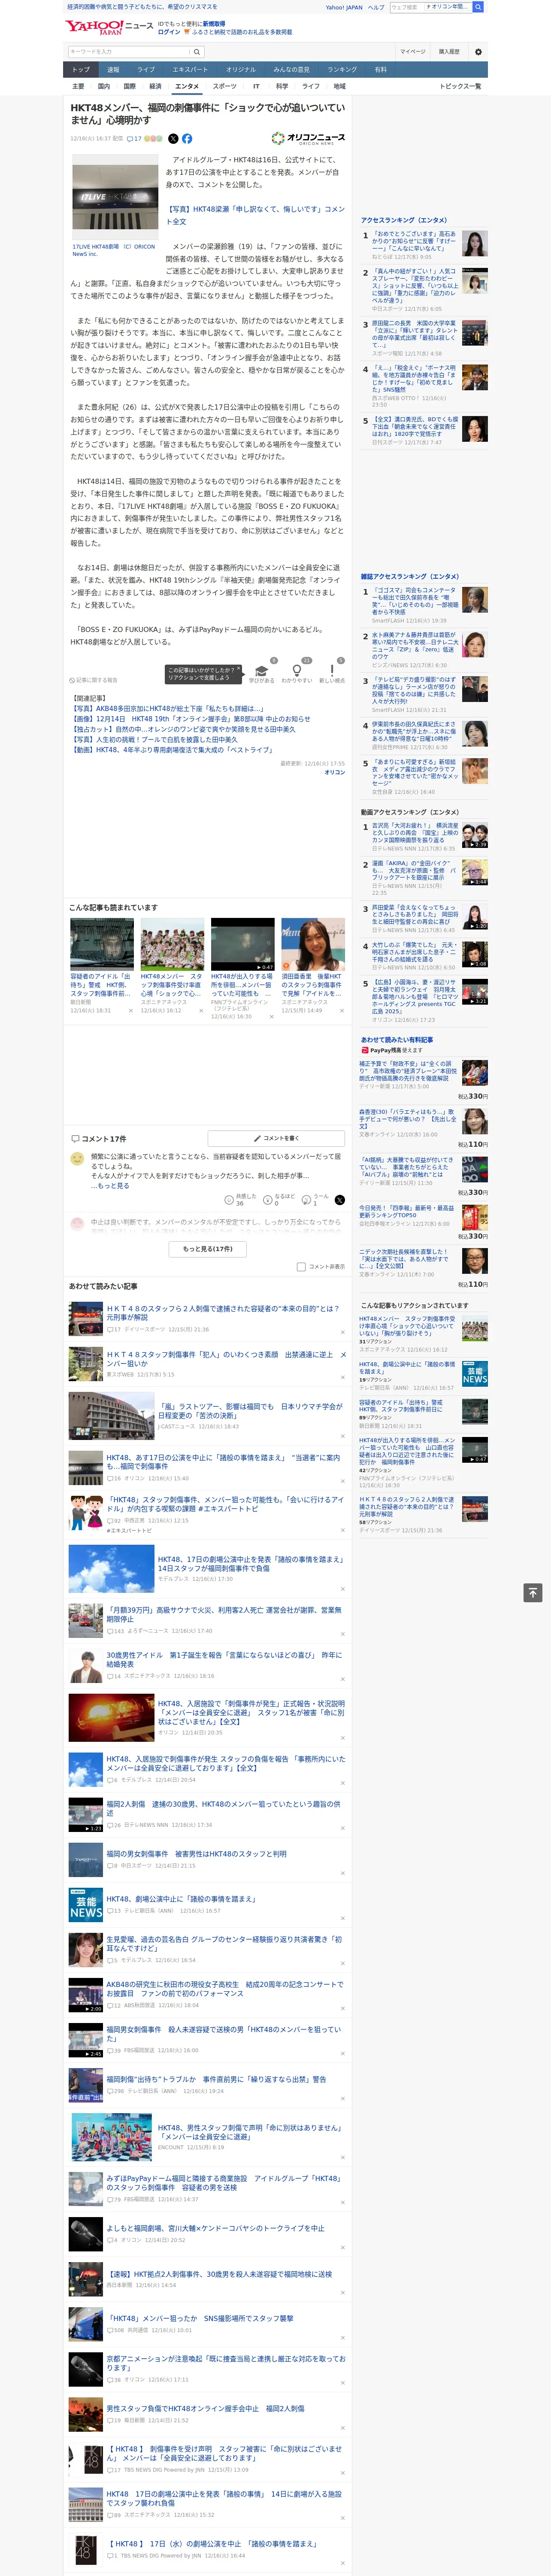Select the 国内 category tab
Viewport: 551px width, 2576px height.
(104, 86)
